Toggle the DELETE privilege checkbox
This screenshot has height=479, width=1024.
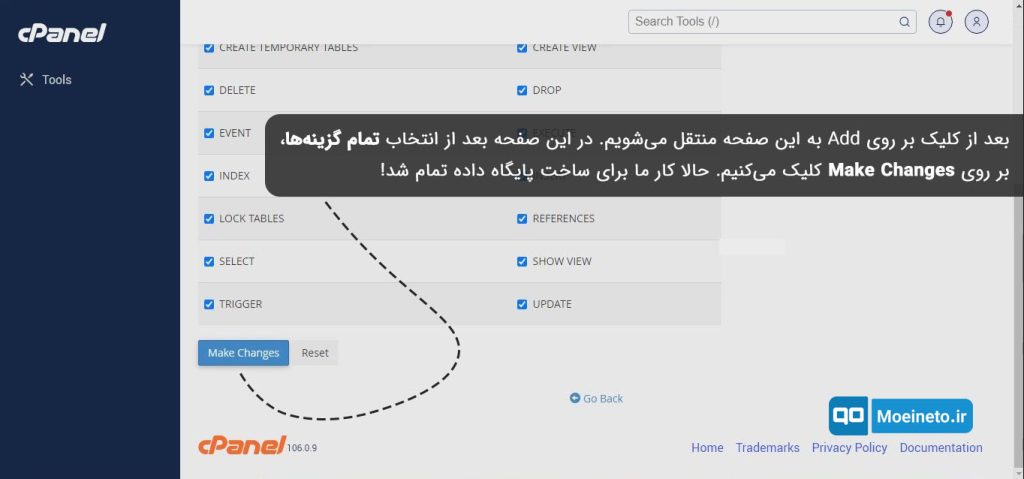209,90
